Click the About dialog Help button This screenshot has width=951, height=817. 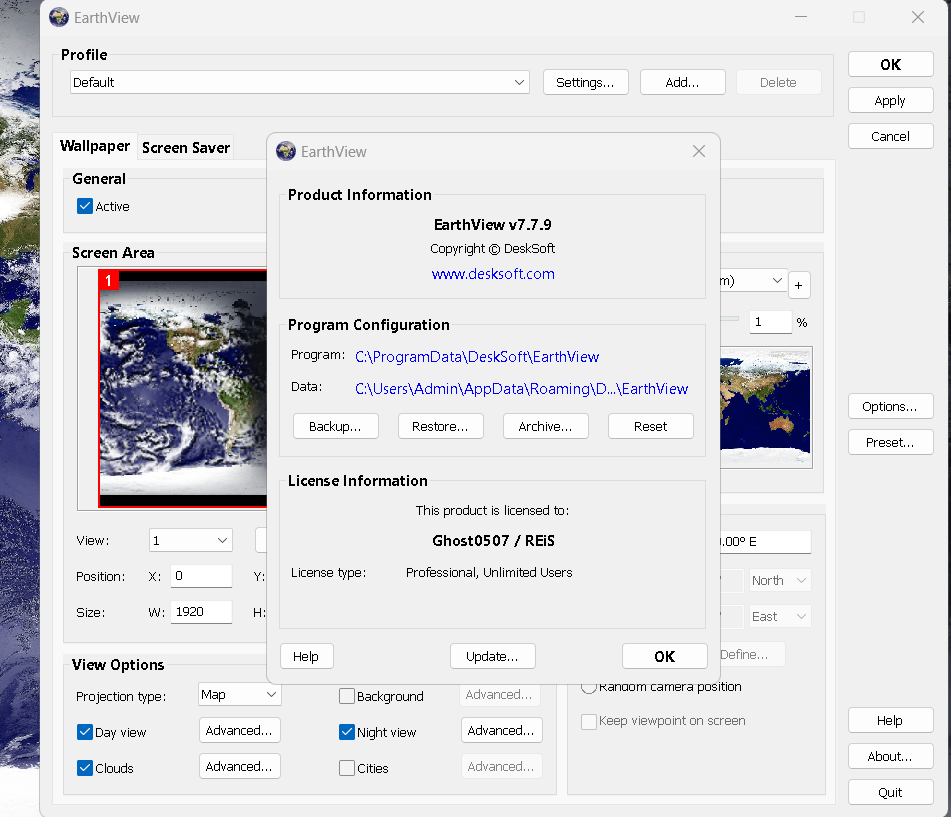pyautogui.click(x=306, y=656)
